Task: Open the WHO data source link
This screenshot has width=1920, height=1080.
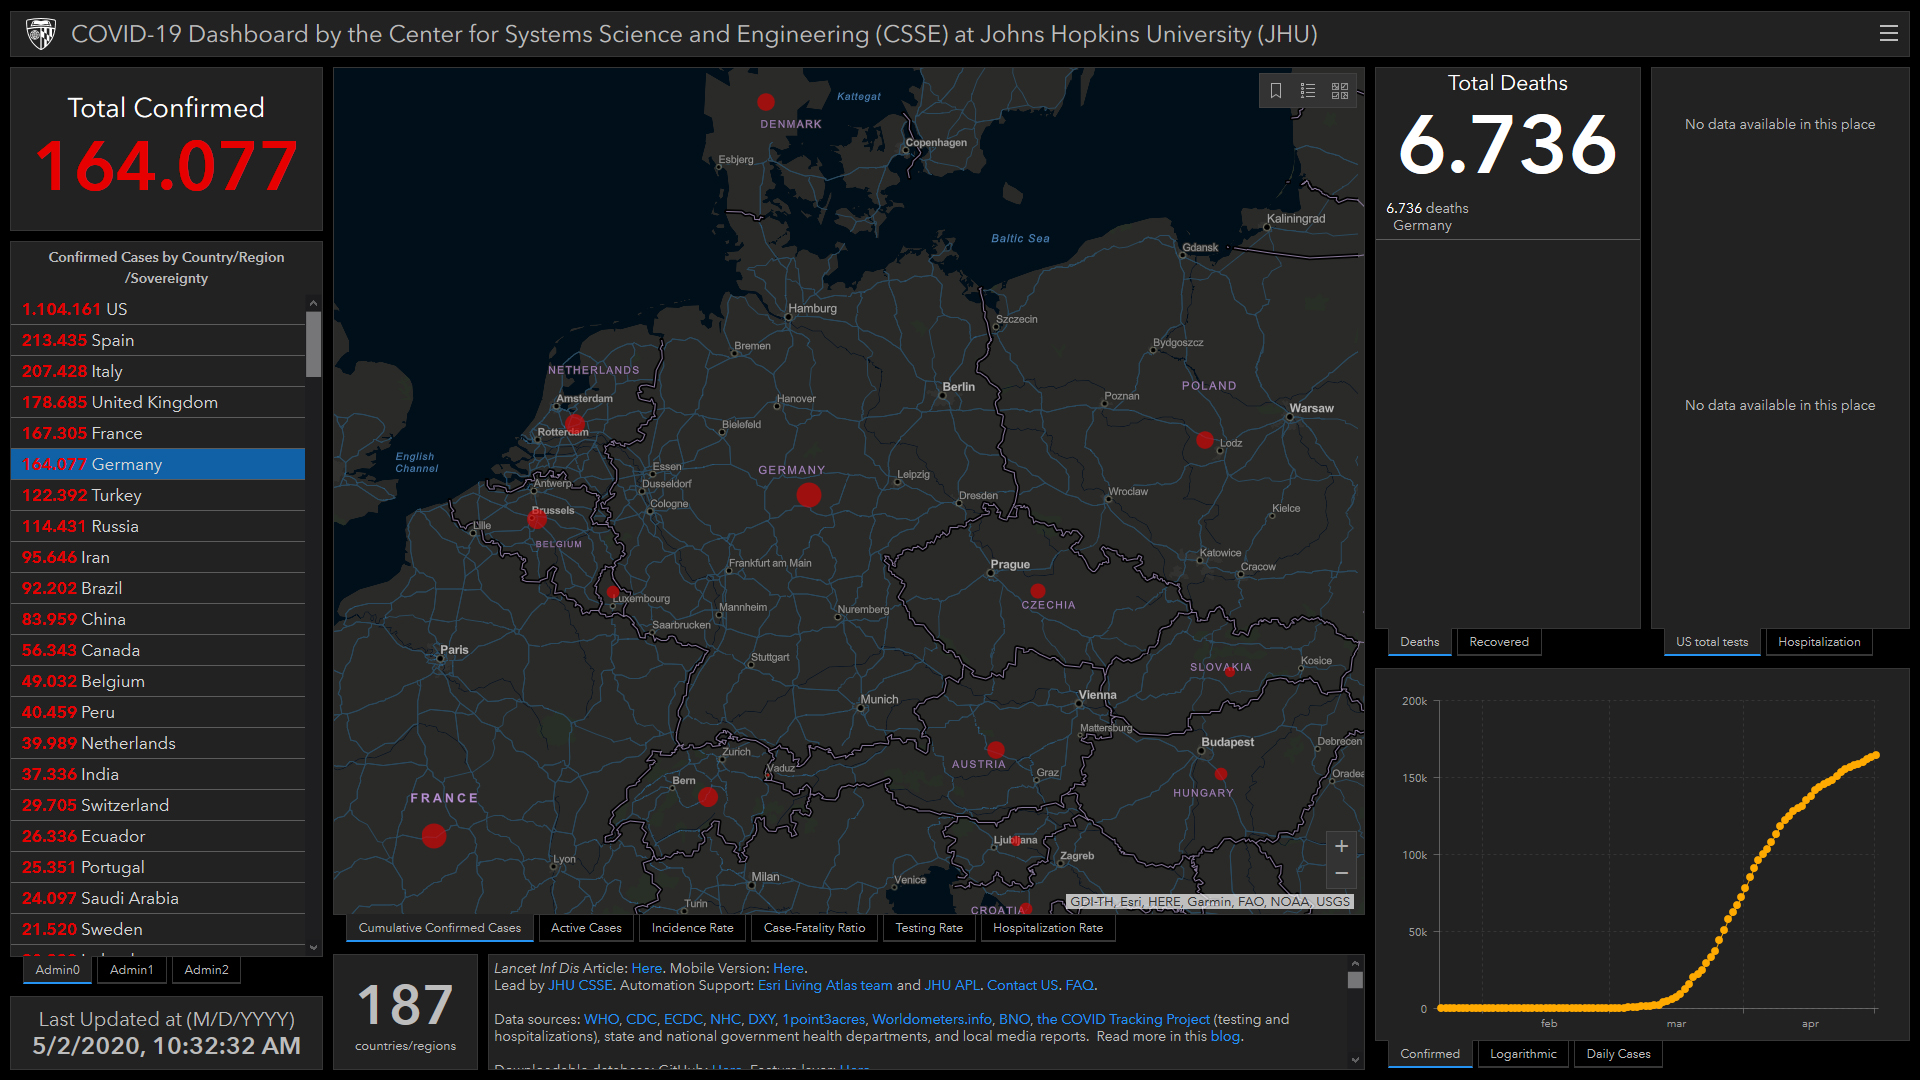Action: 601,1019
